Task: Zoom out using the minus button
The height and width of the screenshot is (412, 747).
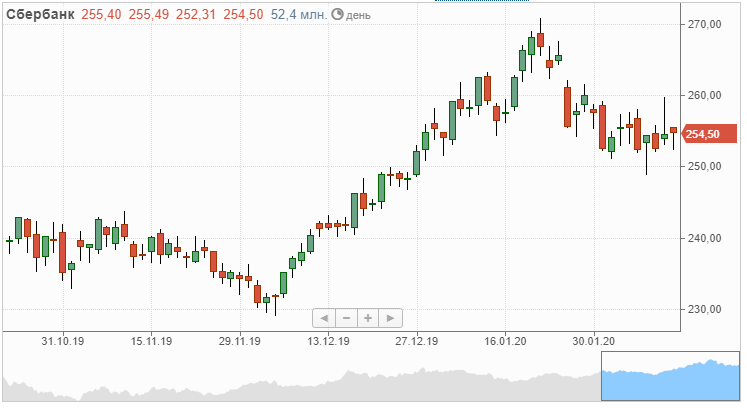Action: point(347,318)
